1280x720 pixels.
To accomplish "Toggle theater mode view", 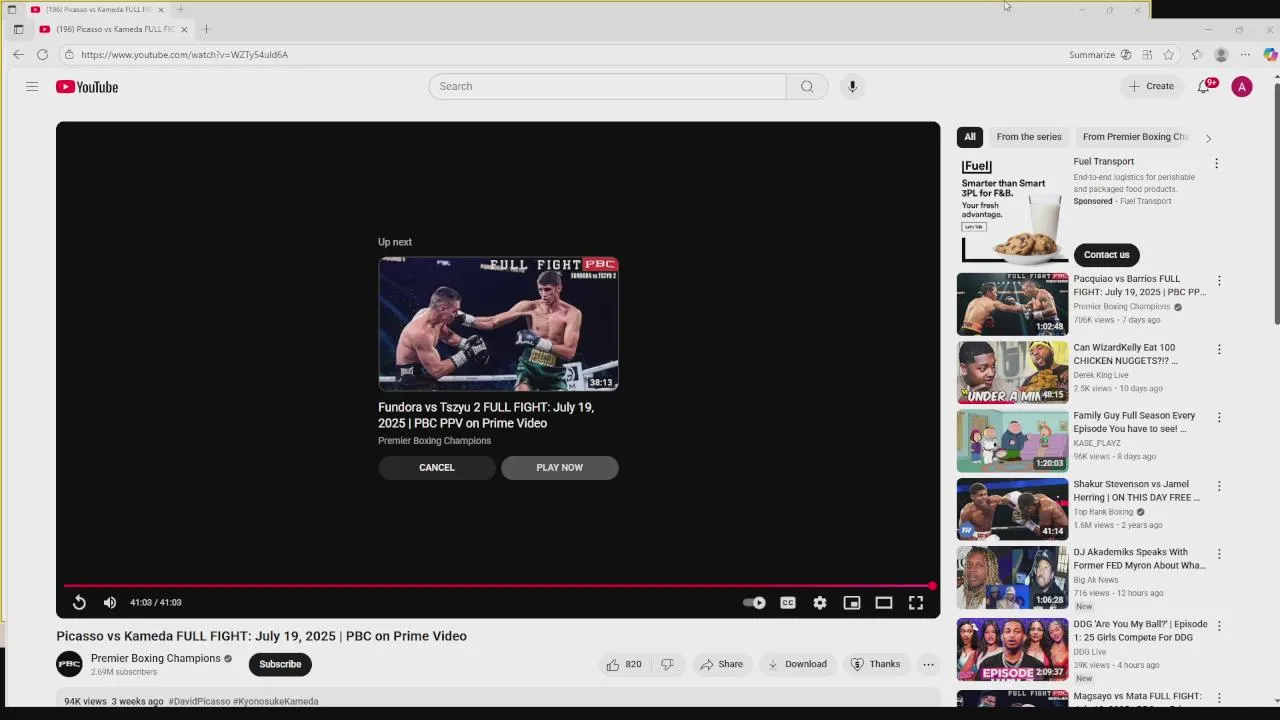I will pyautogui.click(x=884, y=602).
